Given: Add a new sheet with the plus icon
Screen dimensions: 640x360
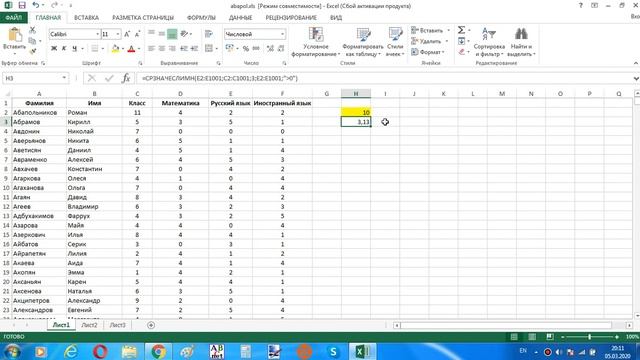Looking at the screenshot, I should pyautogui.click(x=151, y=325).
